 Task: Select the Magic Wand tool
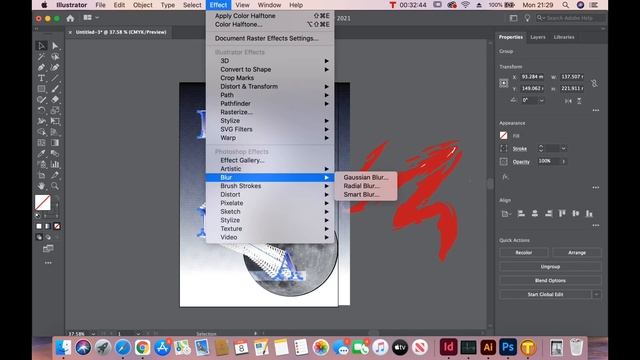pyautogui.click(x=41, y=57)
